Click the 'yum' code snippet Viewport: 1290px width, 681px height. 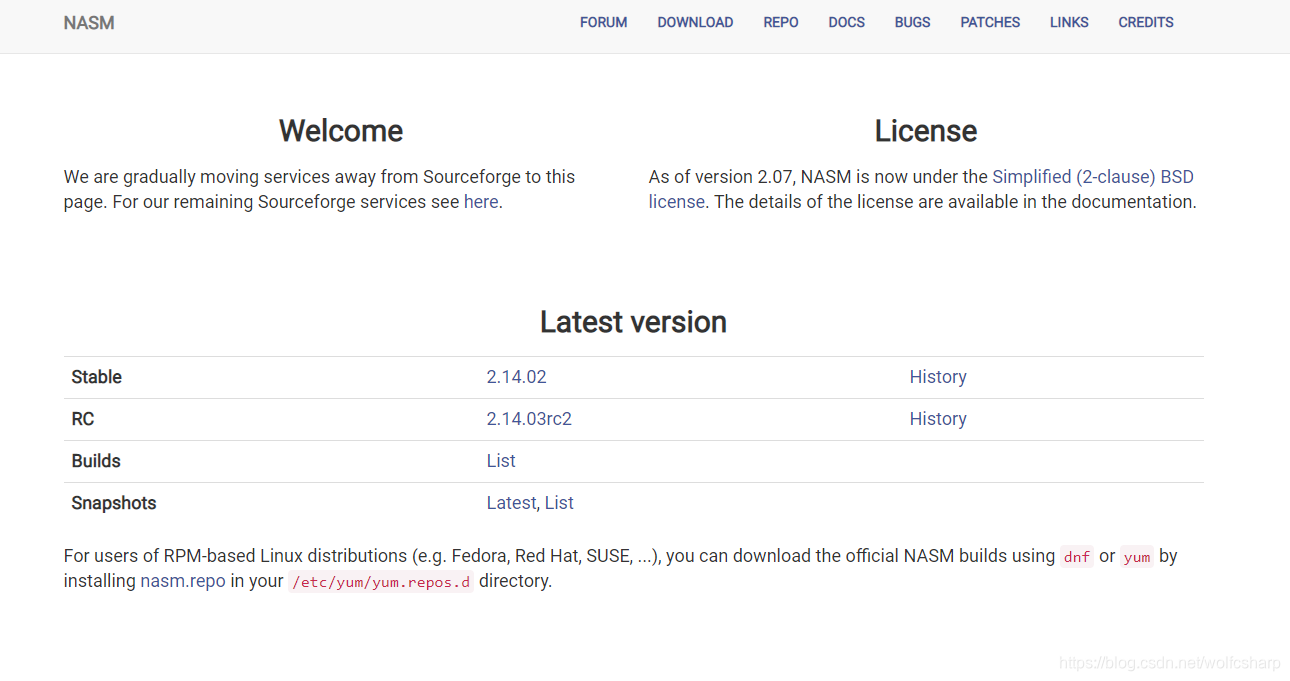point(1137,557)
